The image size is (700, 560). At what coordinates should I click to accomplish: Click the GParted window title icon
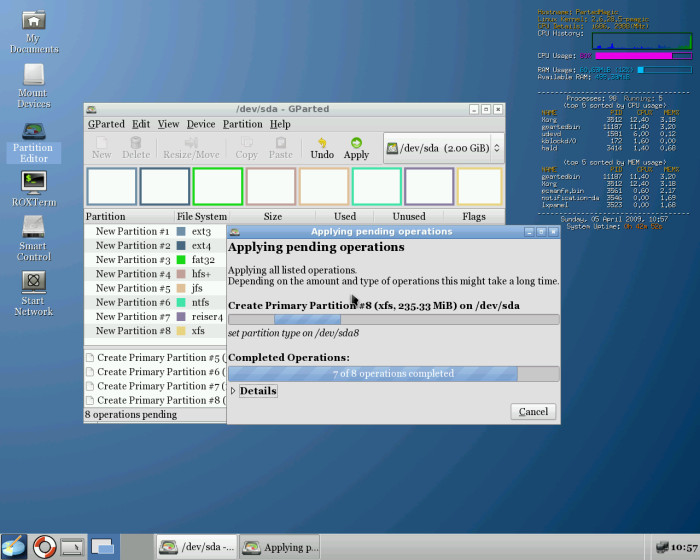pos(92,109)
